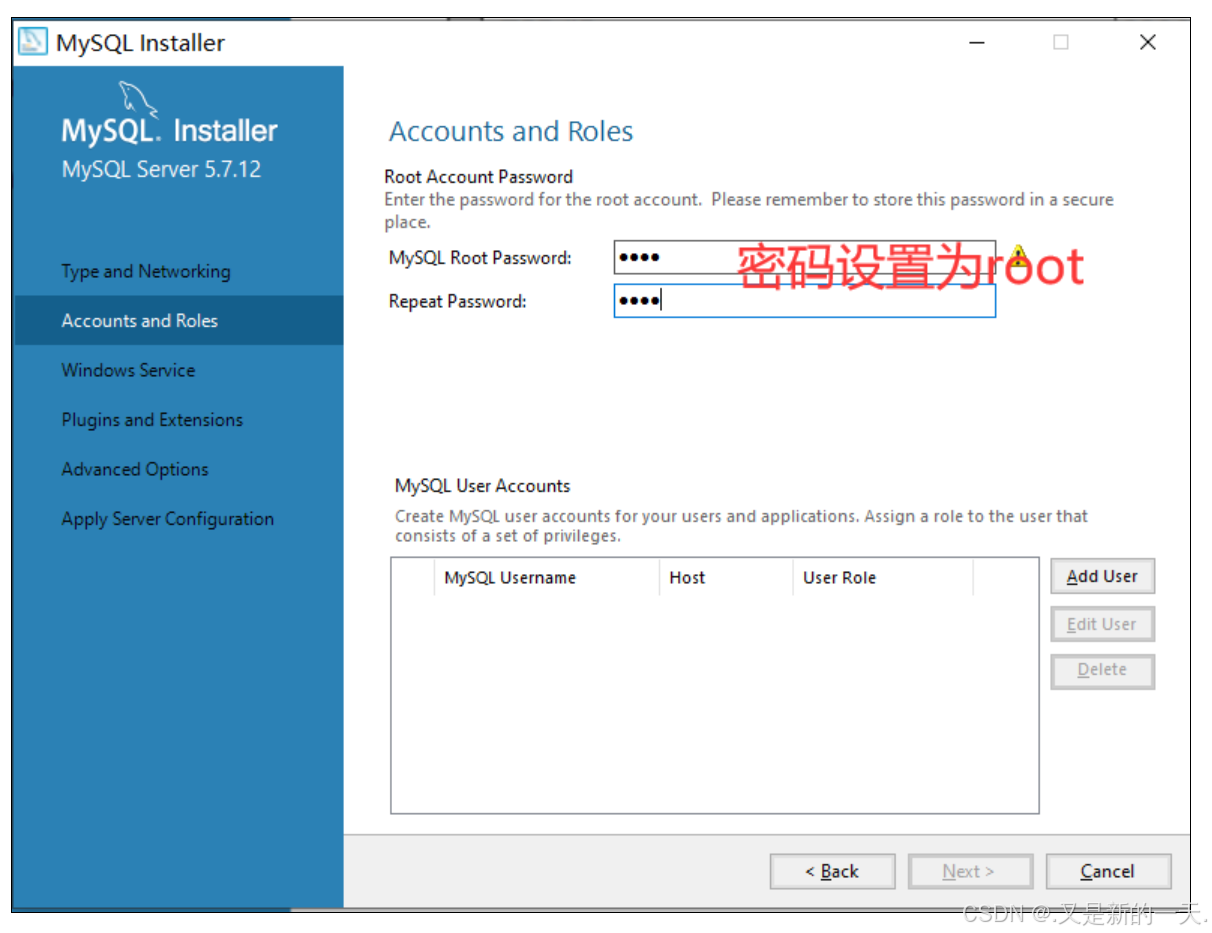Cancel the installer setup
This screenshot has width=1212, height=933.
pos(1108,871)
